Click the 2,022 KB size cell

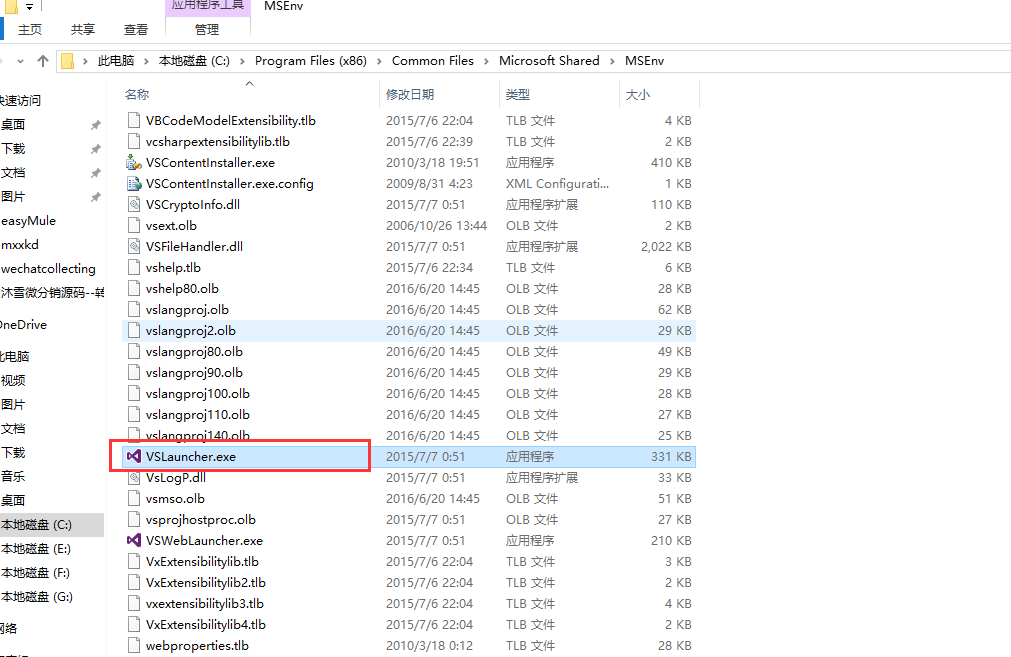coord(666,246)
